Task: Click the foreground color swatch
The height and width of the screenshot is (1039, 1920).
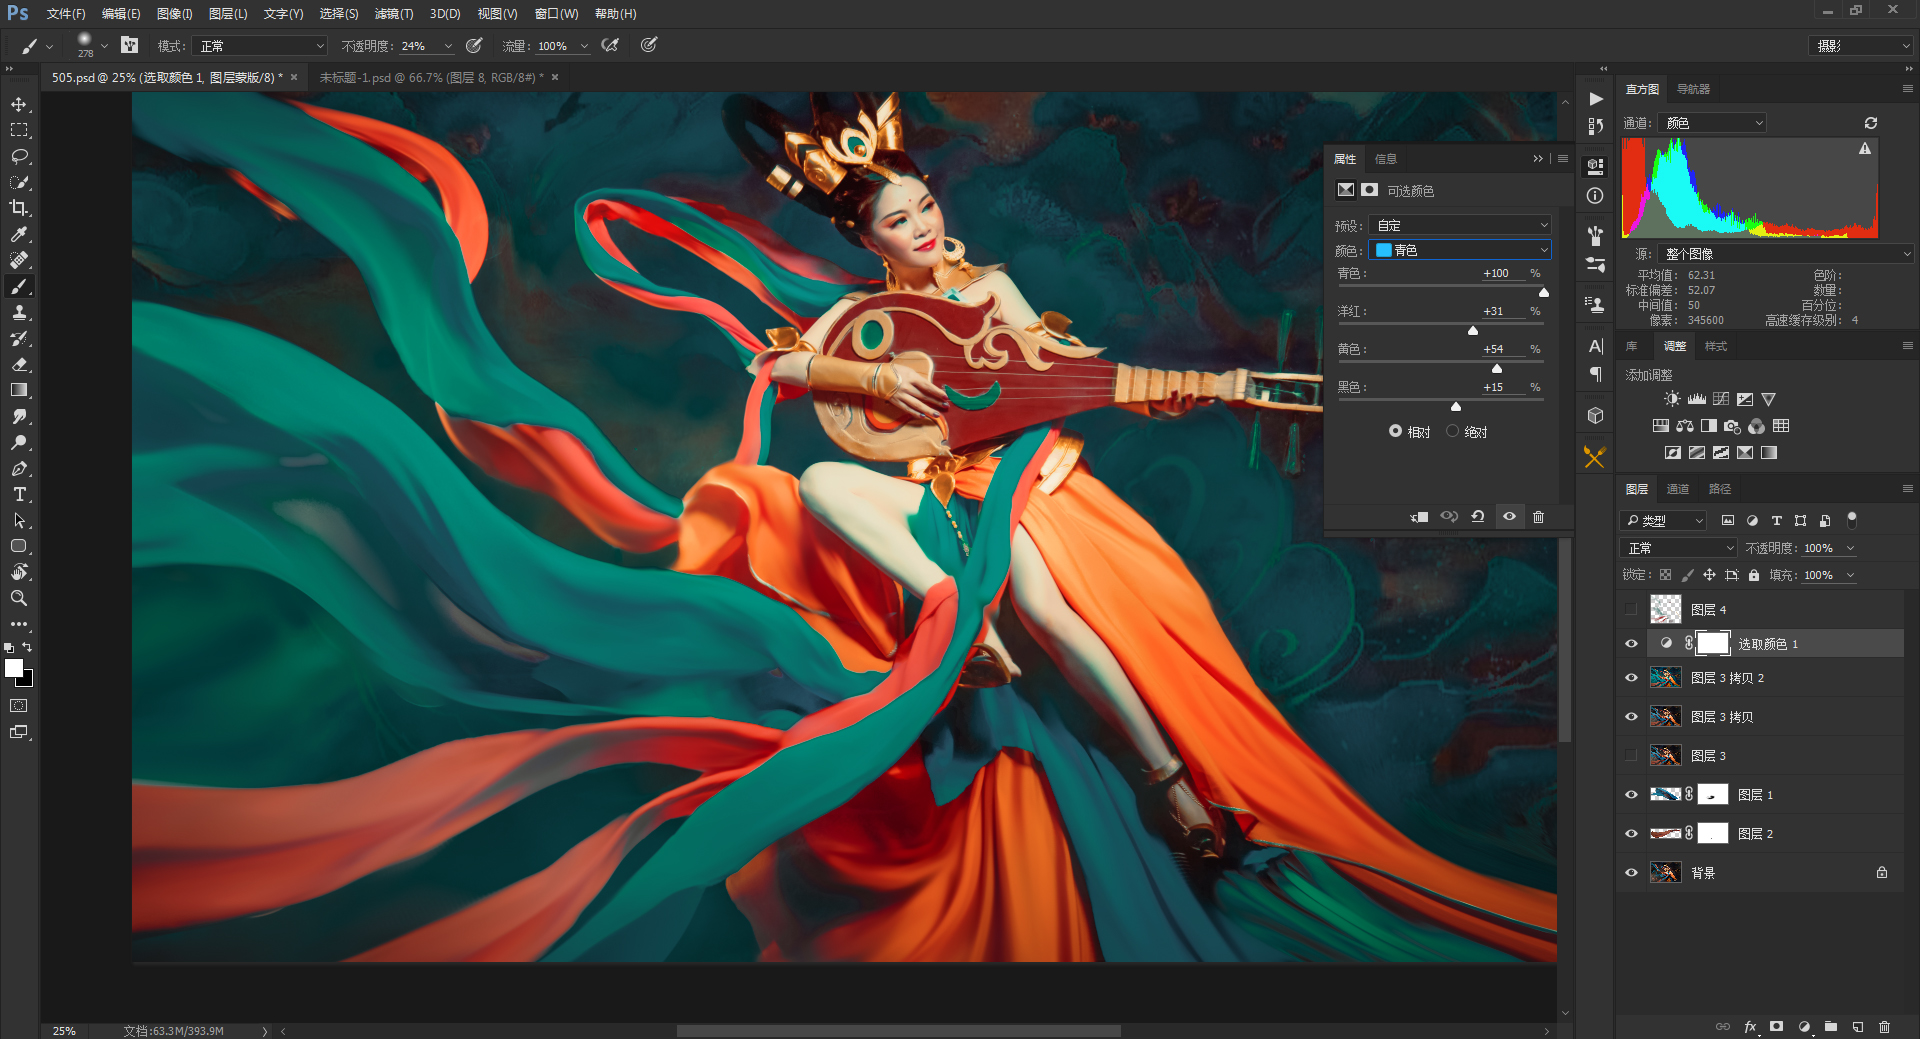Action: (x=14, y=668)
